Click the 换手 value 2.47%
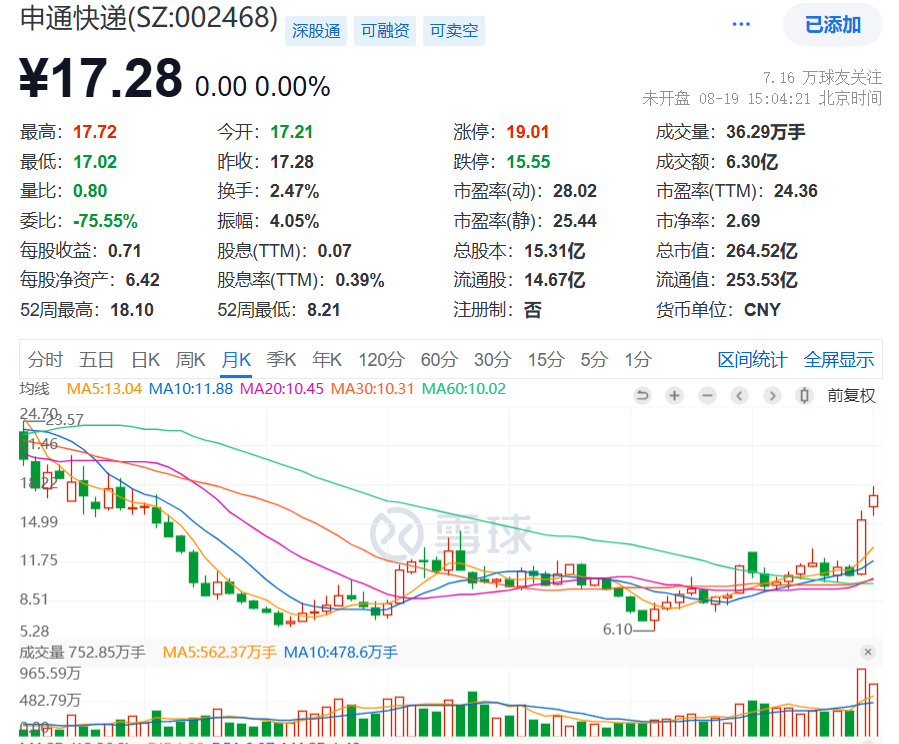Screen dimensions: 899x744 click(x=295, y=191)
